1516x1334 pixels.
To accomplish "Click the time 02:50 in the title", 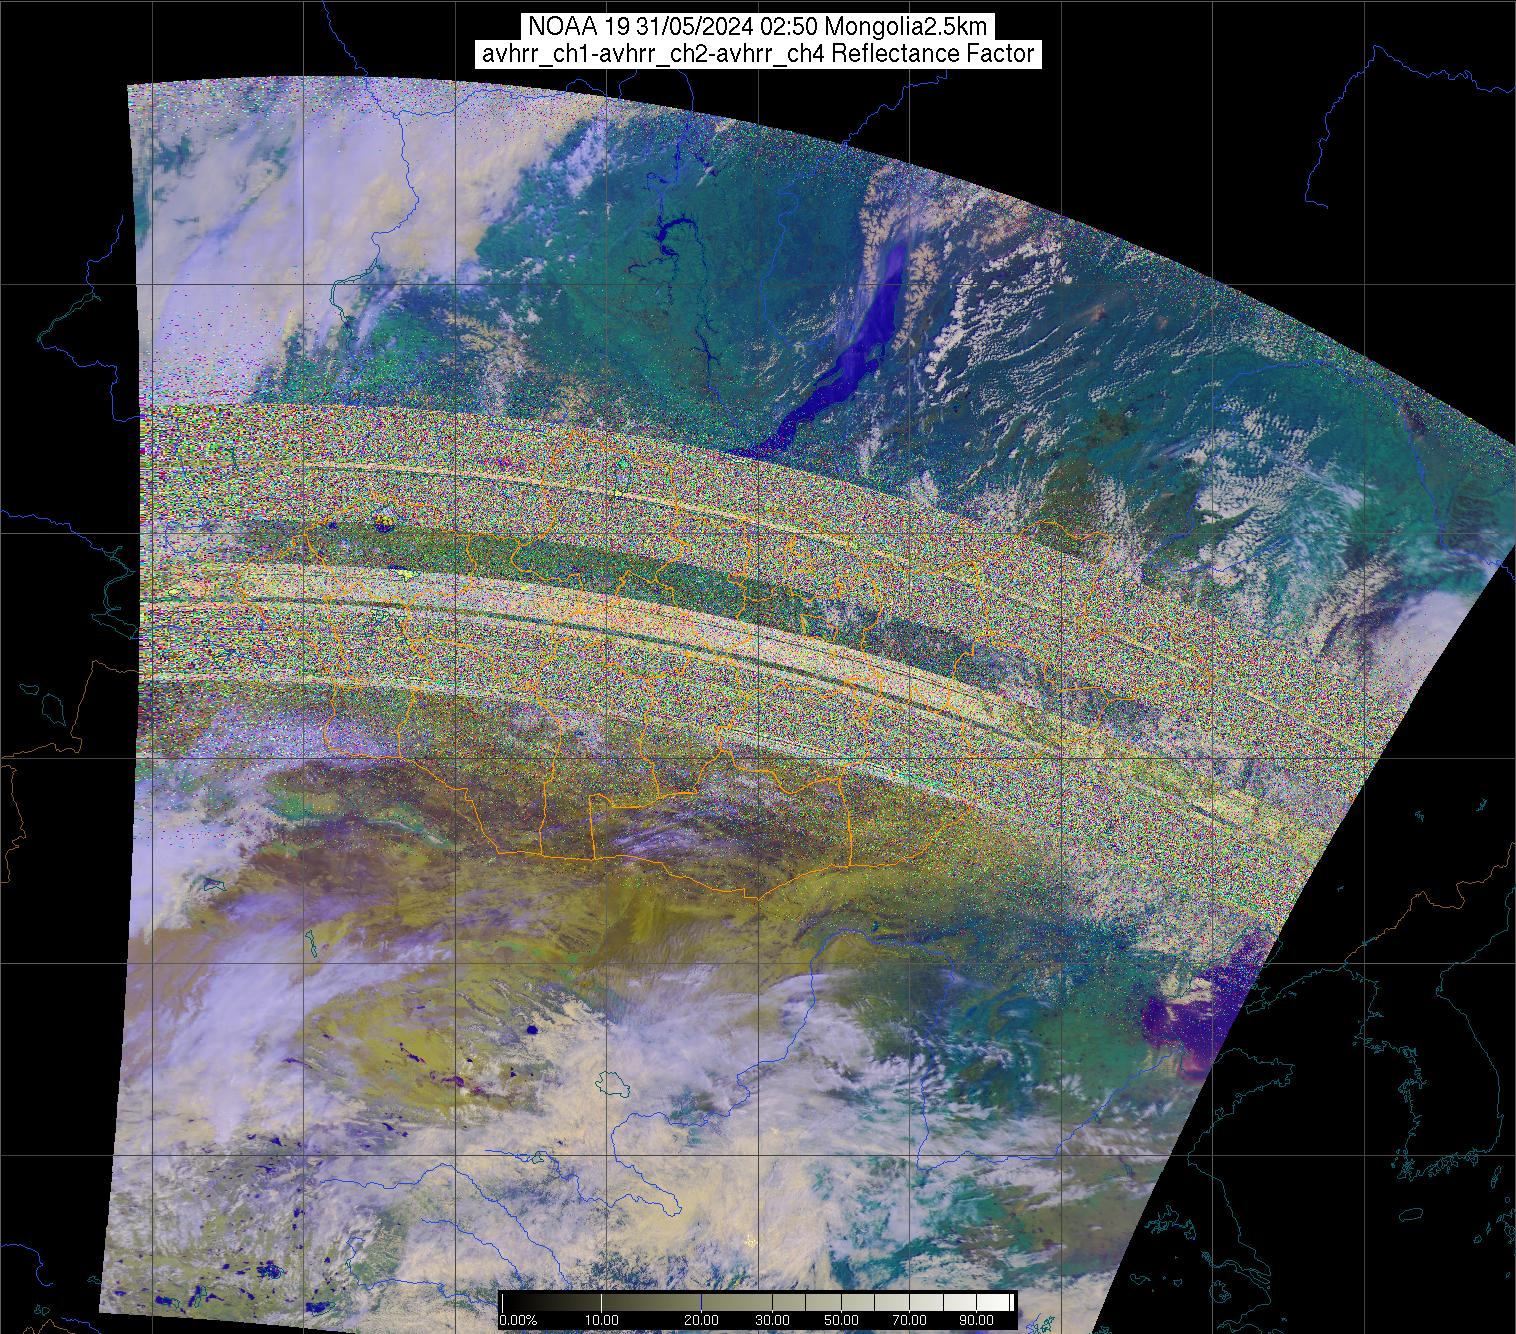I will coord(787,27).
